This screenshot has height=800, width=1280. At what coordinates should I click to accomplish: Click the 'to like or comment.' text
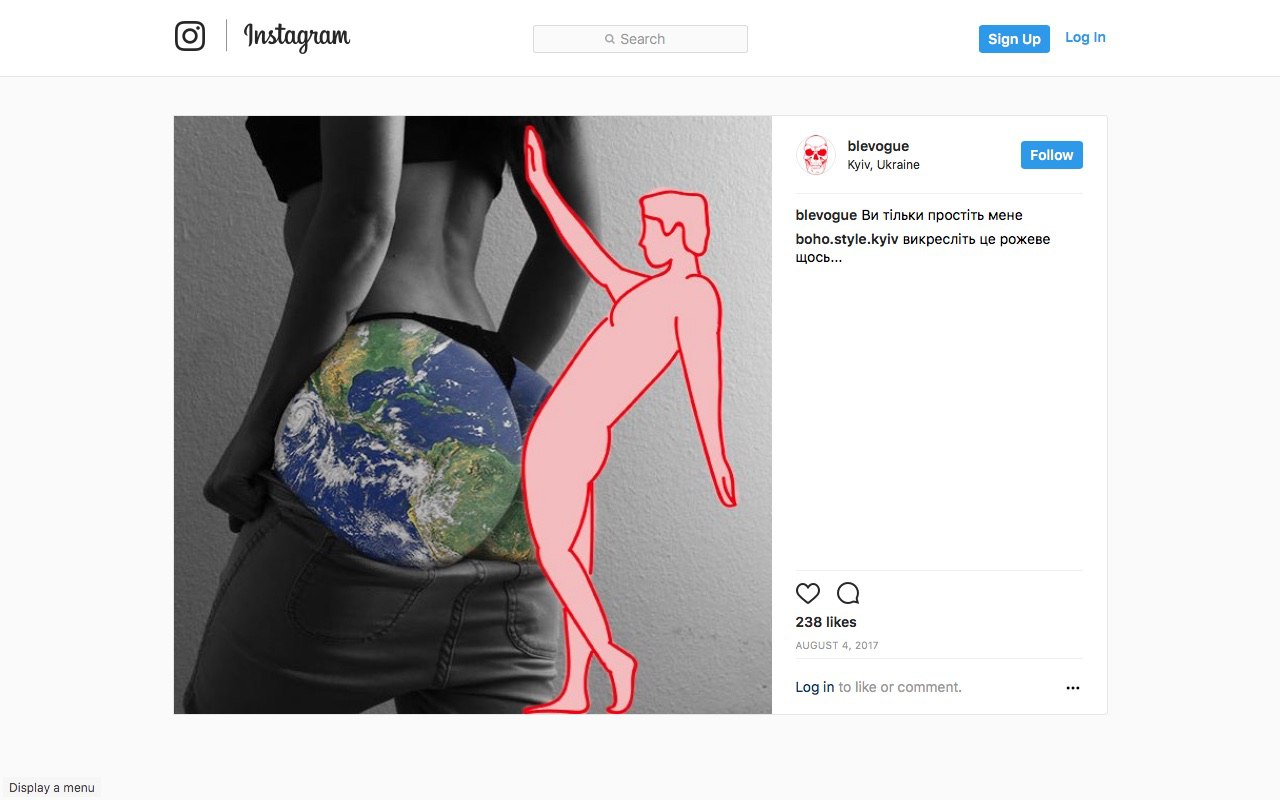900,687
